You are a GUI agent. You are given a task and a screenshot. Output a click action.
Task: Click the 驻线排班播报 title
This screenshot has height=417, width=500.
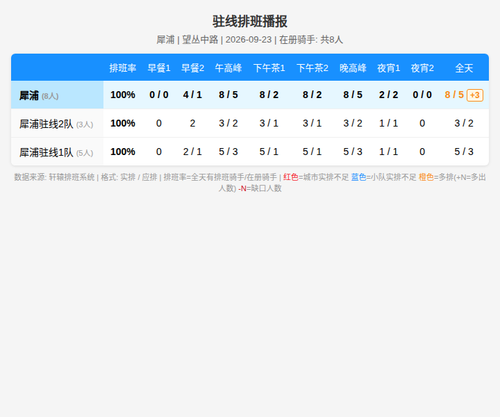pos(250,22)
